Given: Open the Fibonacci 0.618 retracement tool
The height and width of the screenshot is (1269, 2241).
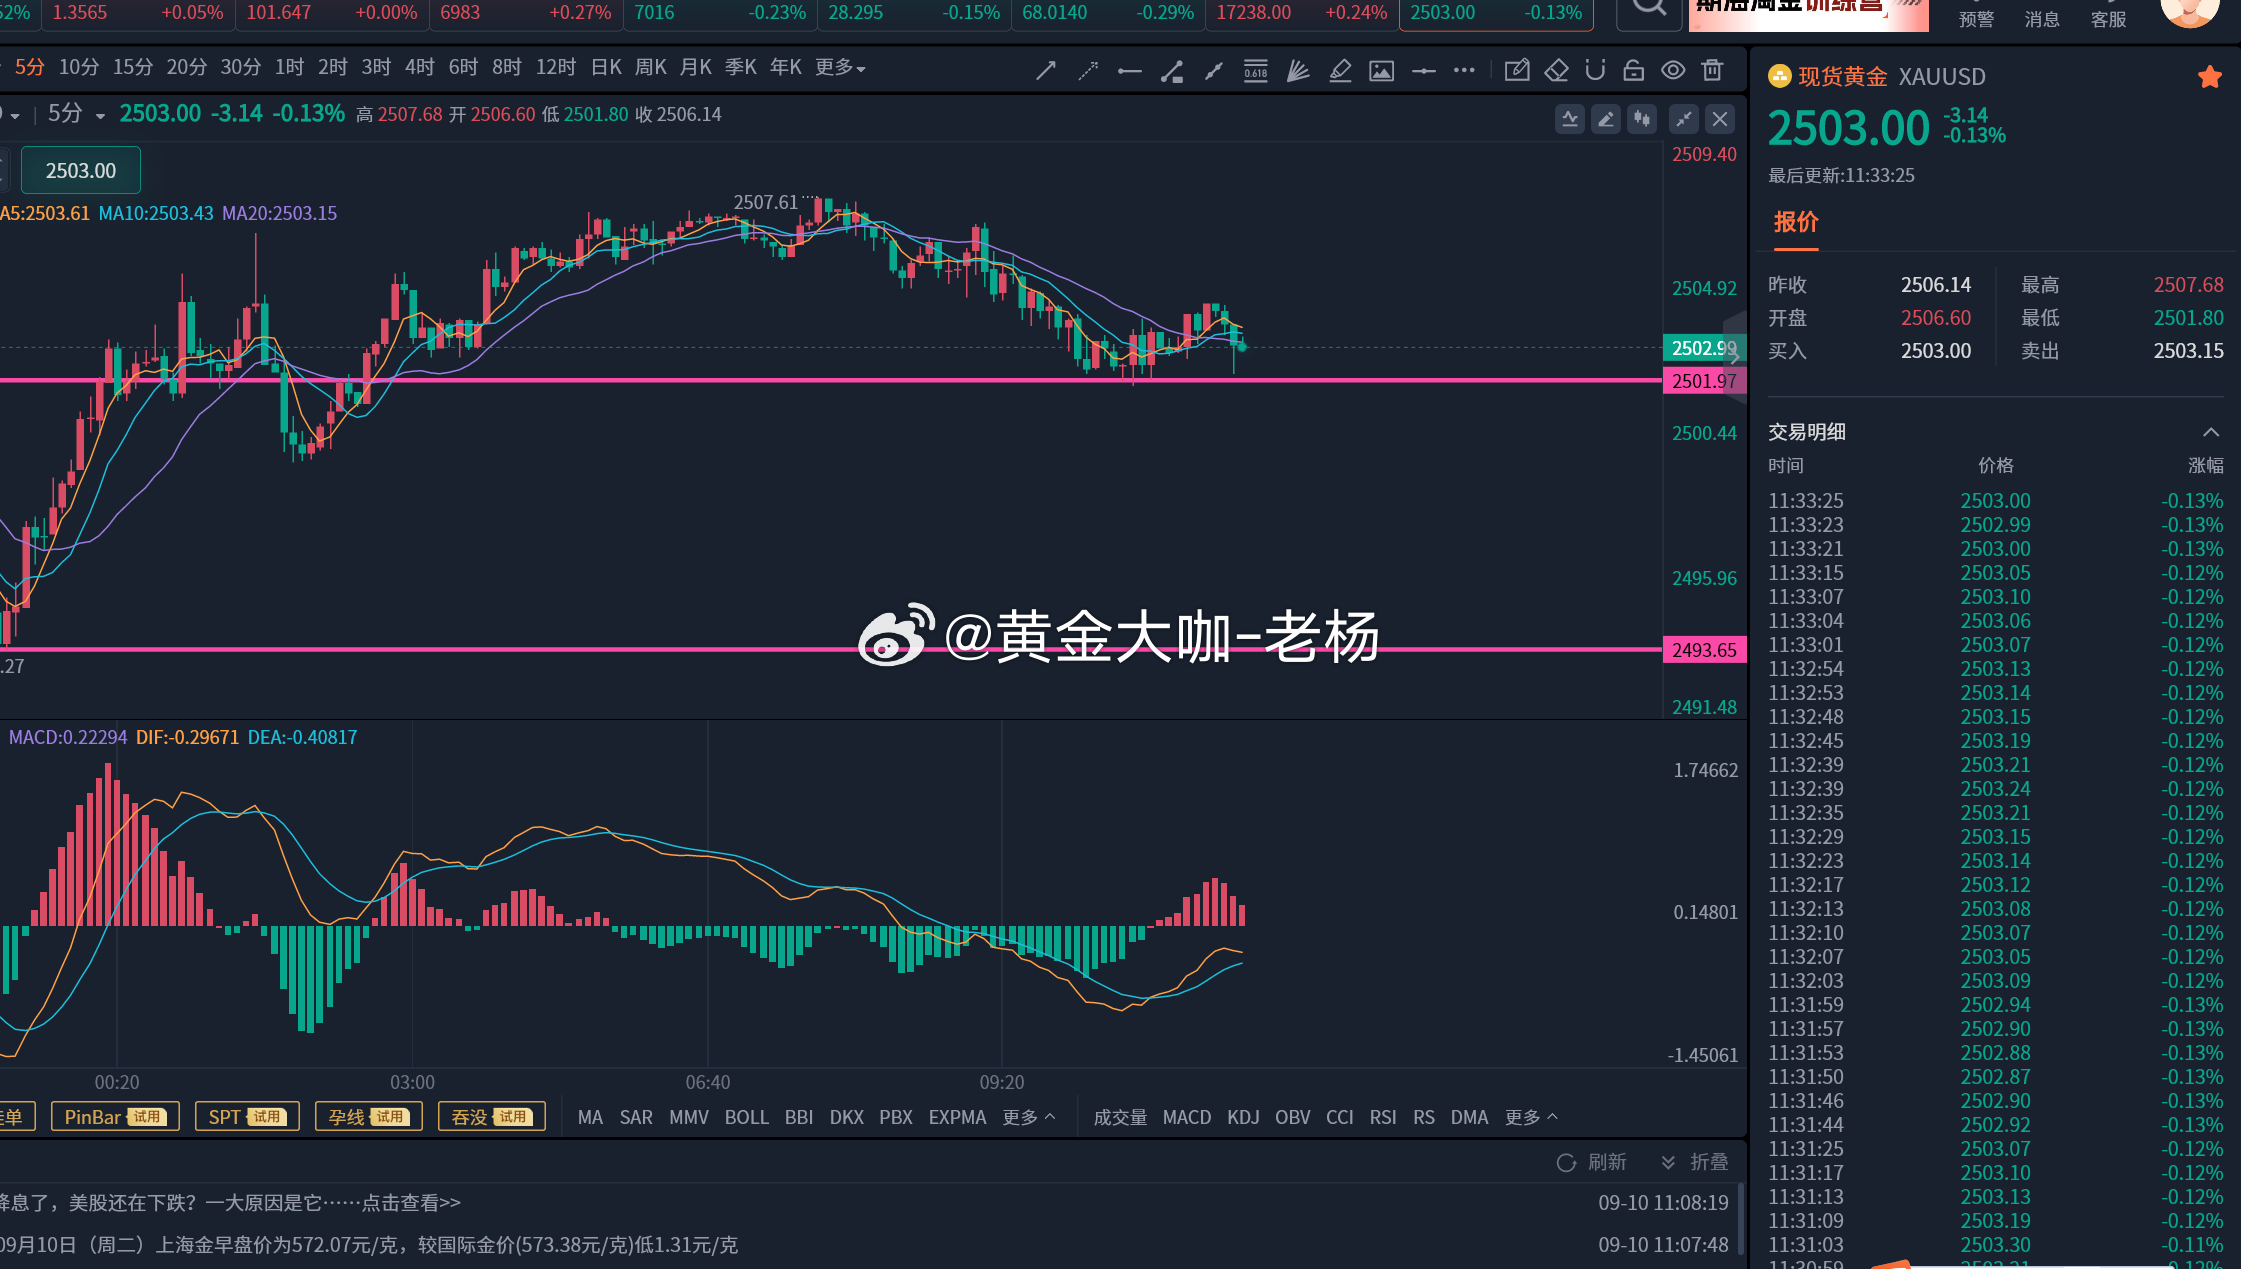Looking at the screenshot, I should coord(1256,69).
